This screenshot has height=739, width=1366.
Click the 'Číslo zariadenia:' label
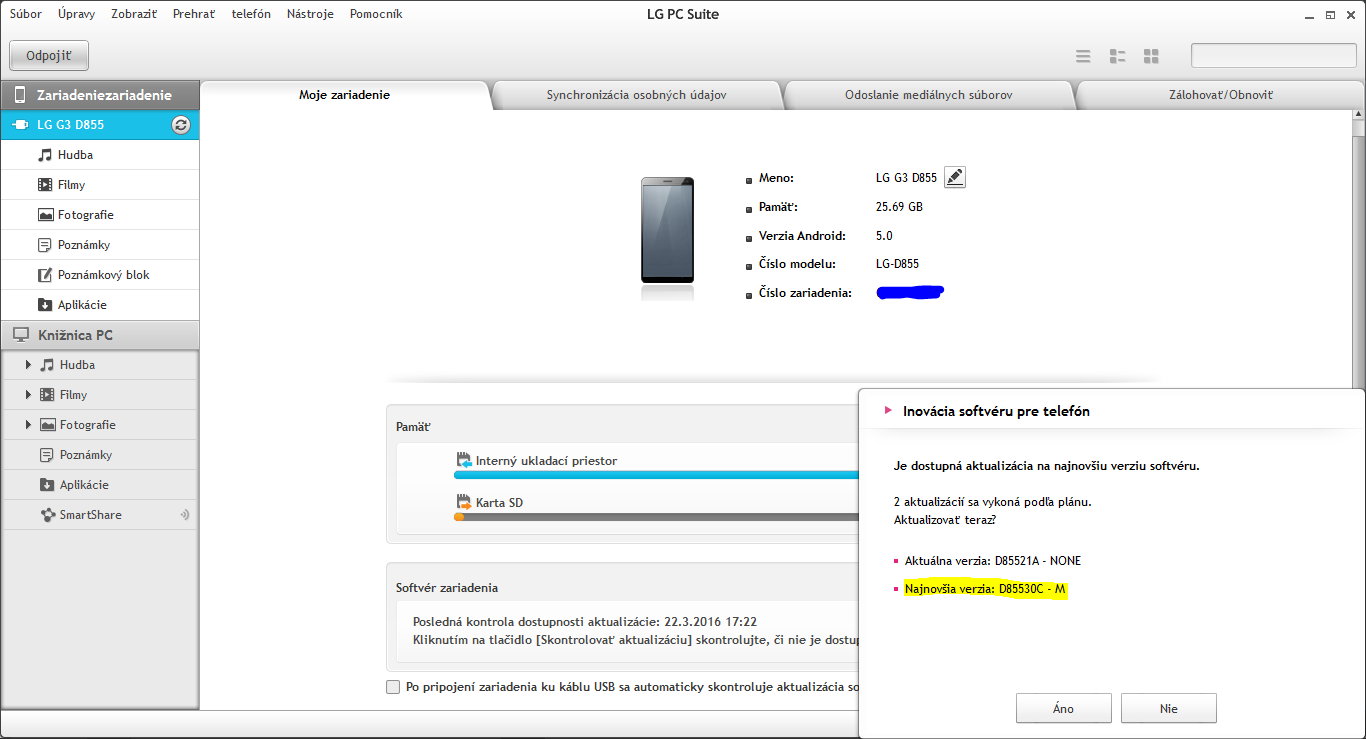(x=805, y=293)
